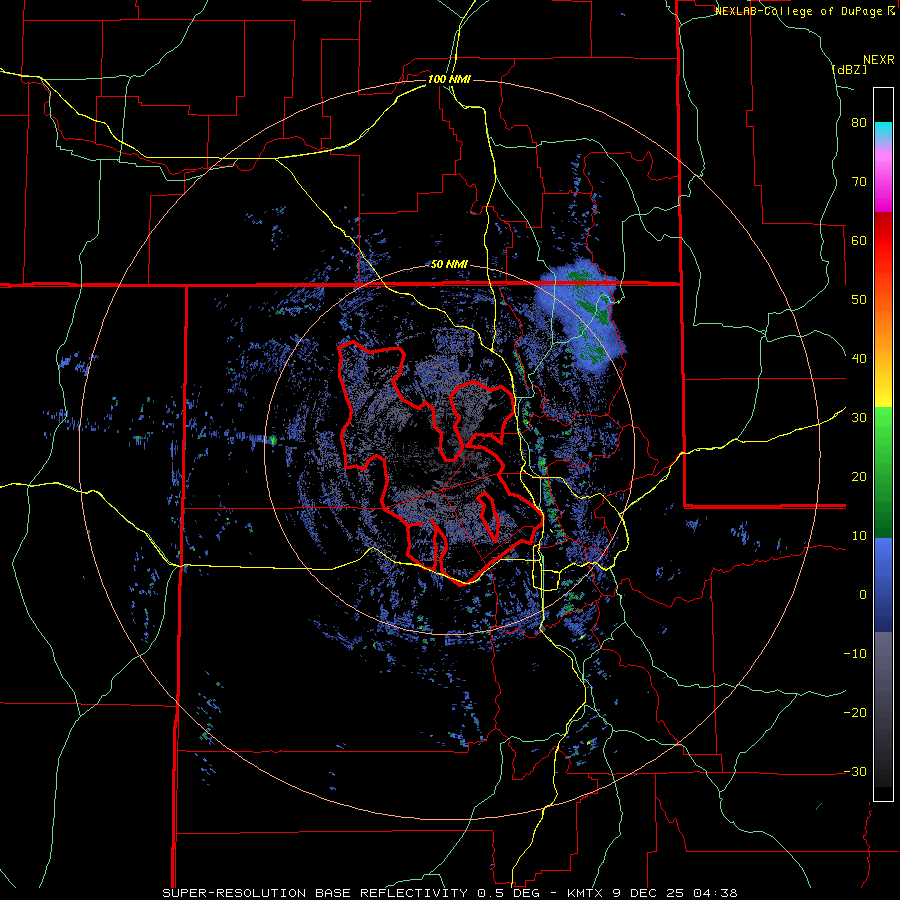
Task: Click the 70 dBZ legend value
Action: (x=859, y=182)
